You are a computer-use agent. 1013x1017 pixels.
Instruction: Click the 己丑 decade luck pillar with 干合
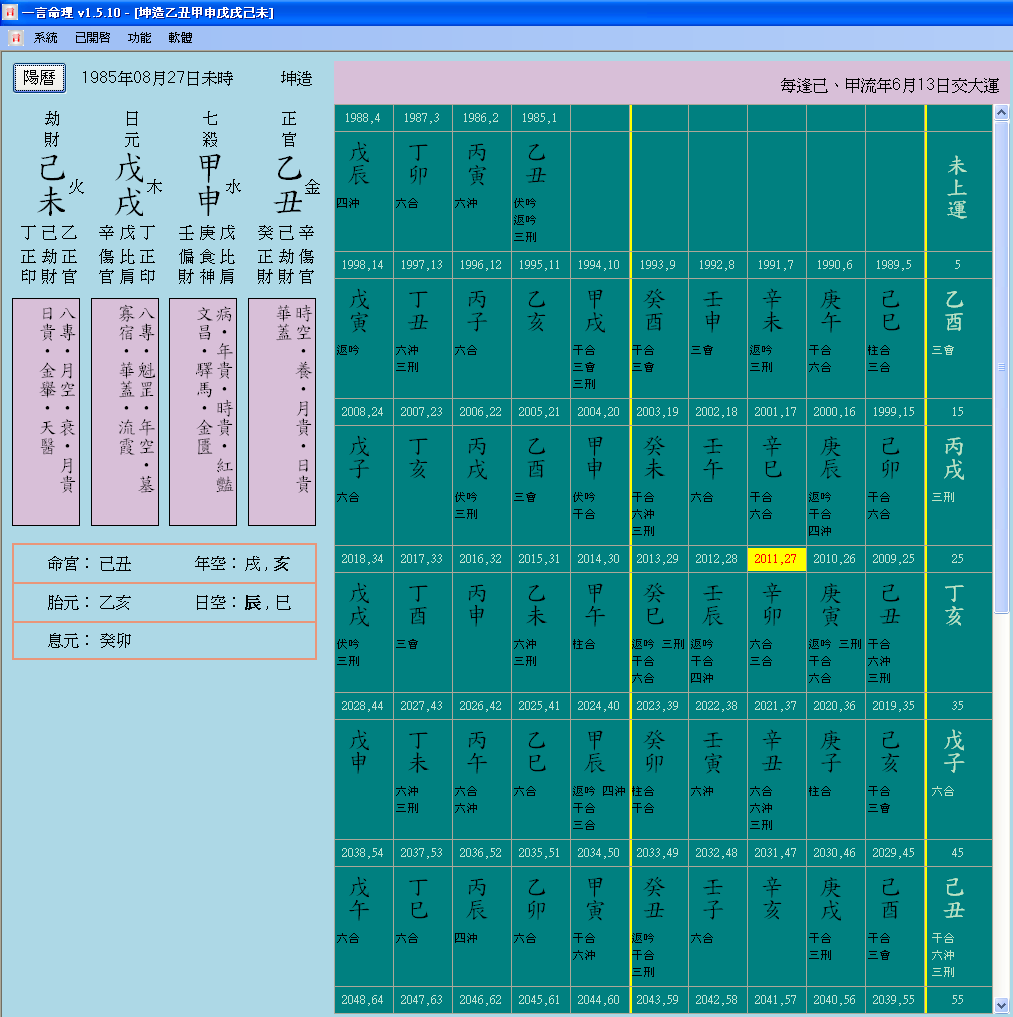(x=958, y=926)
